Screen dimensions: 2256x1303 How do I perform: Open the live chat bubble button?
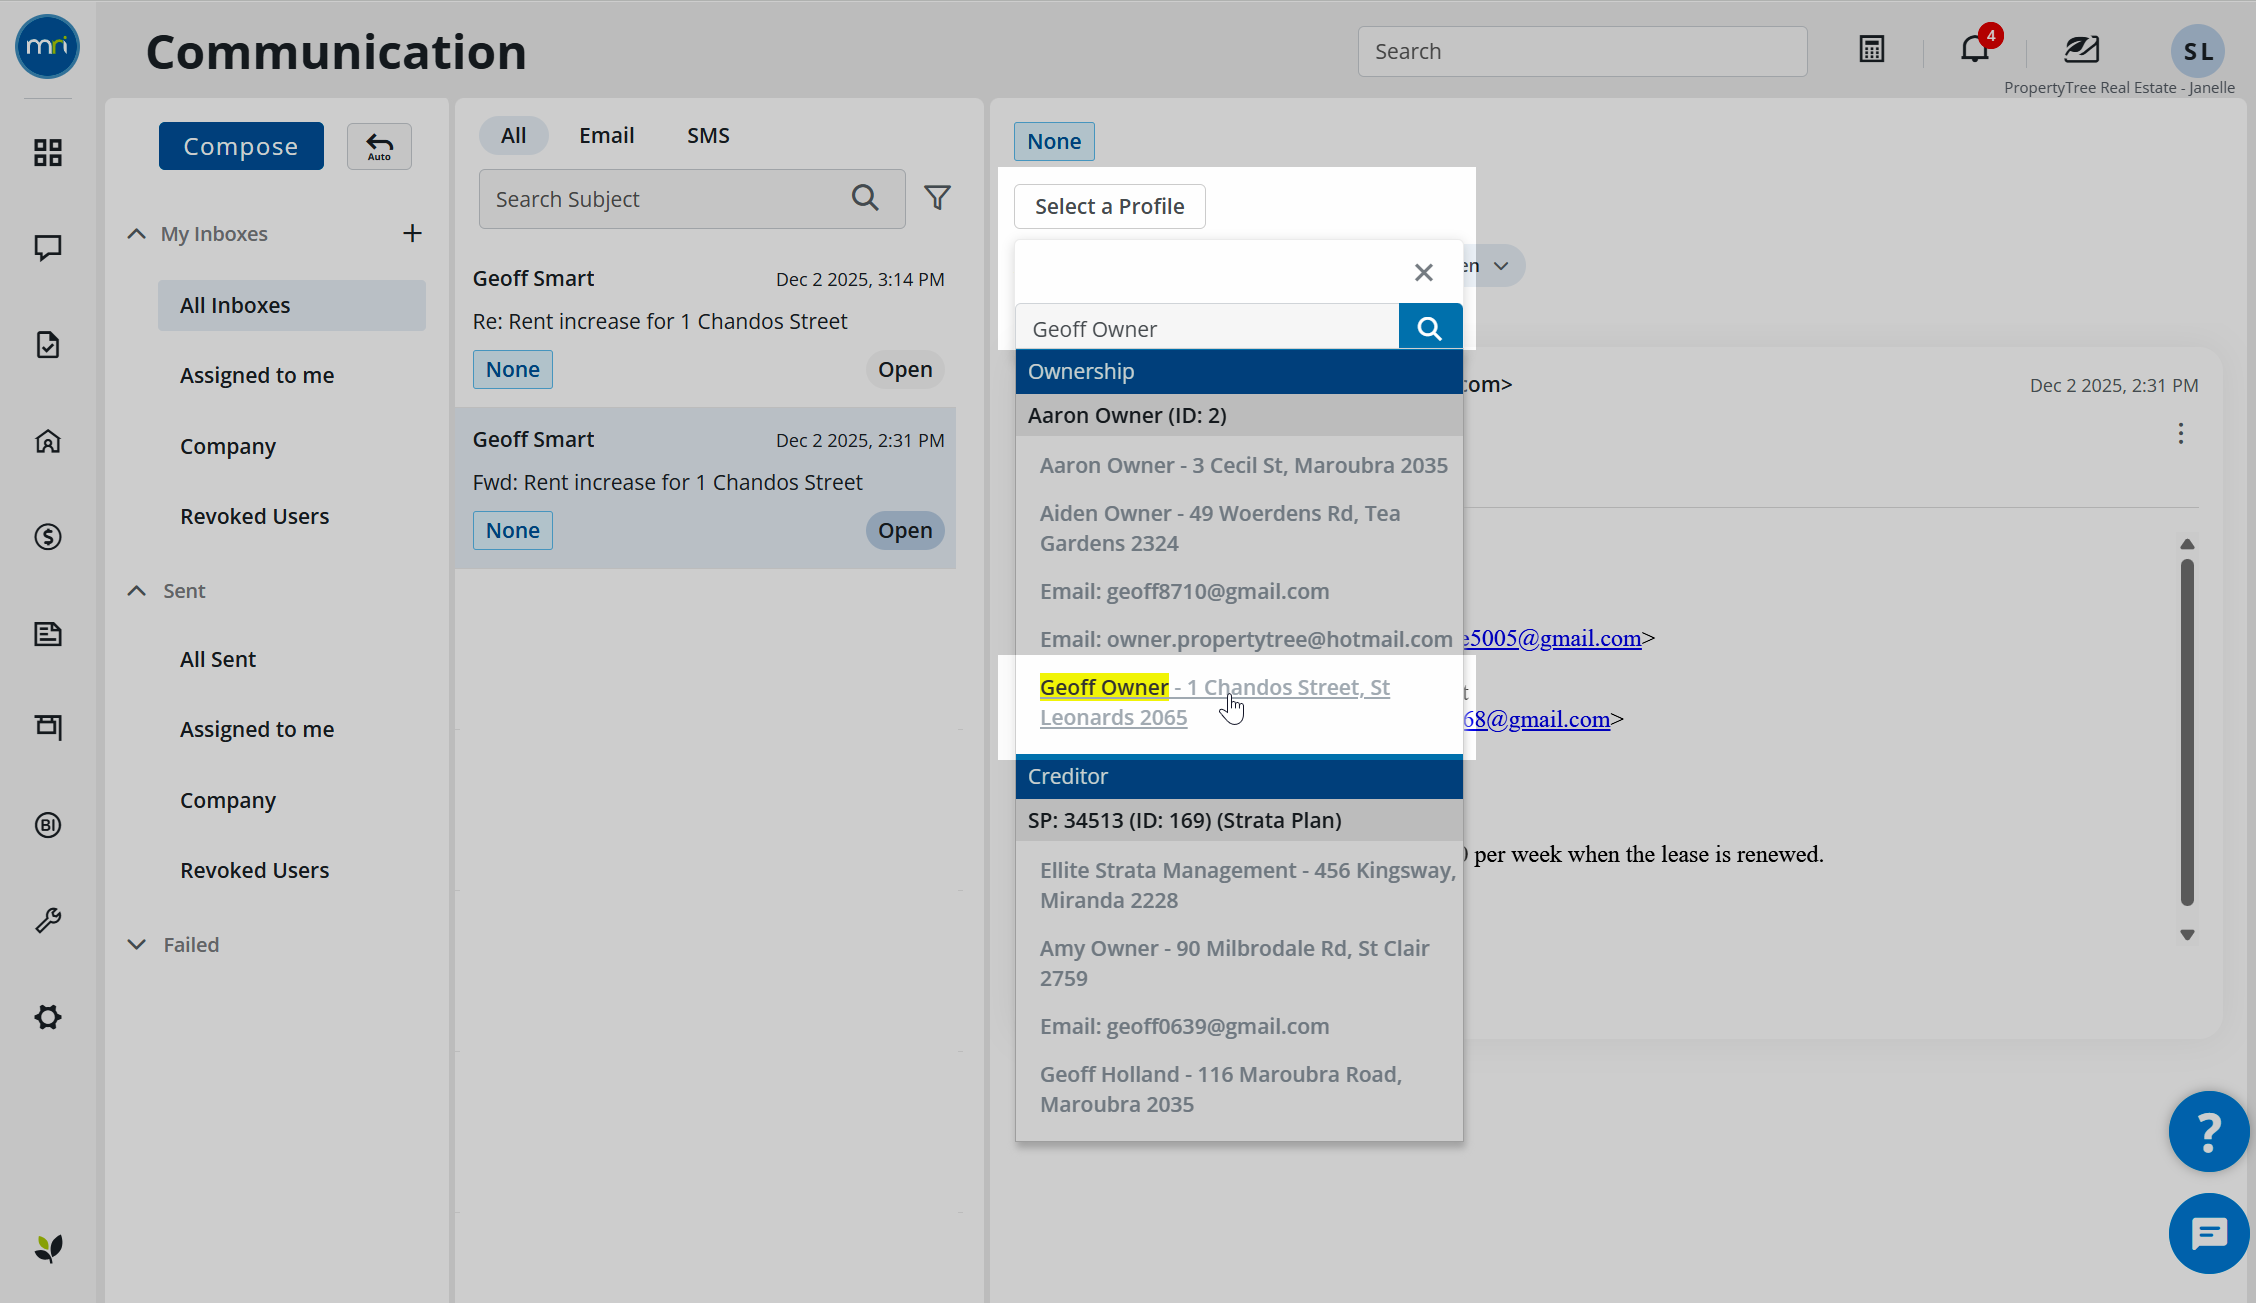click(x=2209, y=1234)
